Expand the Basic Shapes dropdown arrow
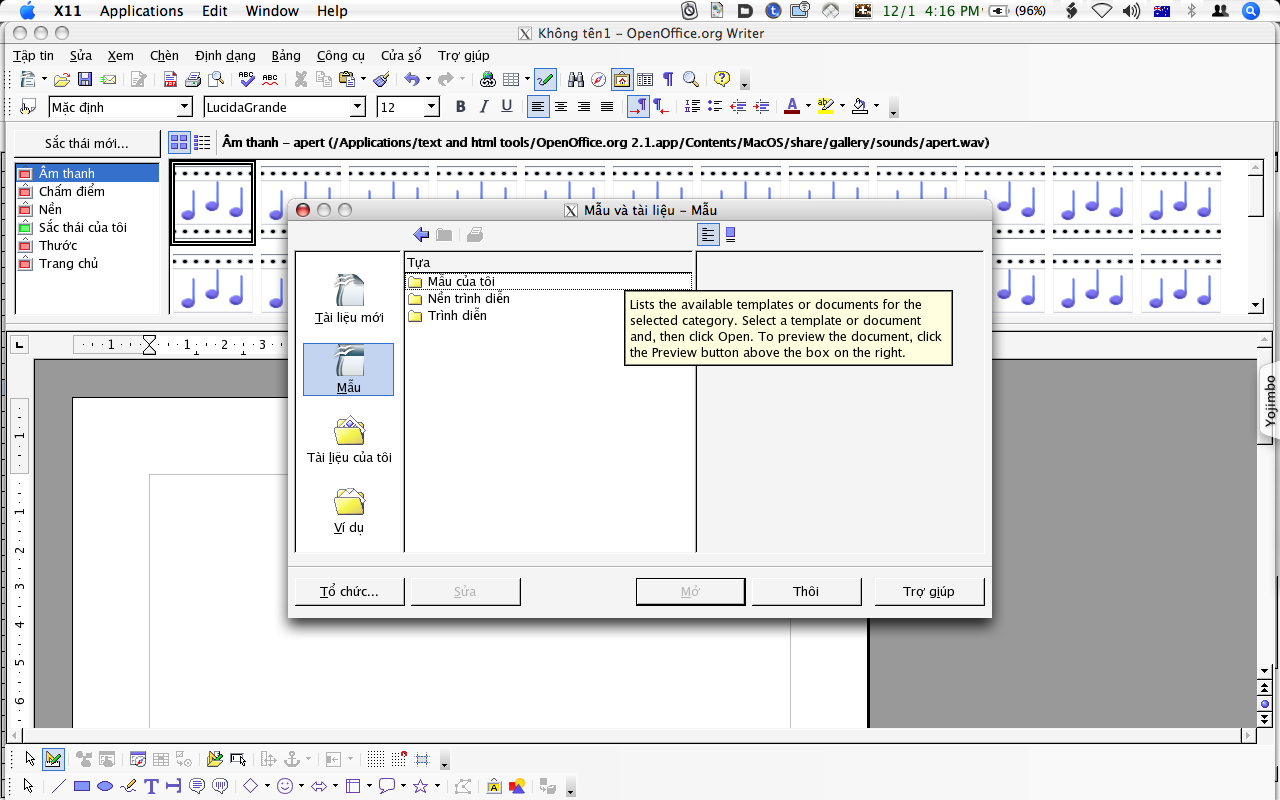The height and width of the screenshot is (800, 1280). point(267,786)
